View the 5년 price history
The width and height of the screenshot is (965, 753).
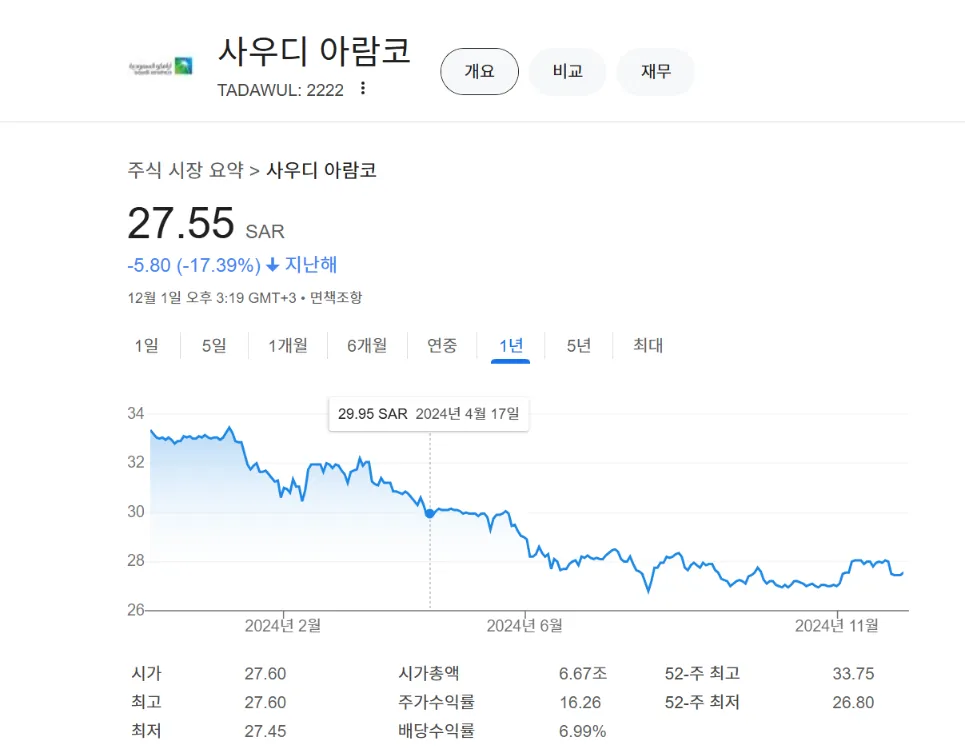(577, 345)
